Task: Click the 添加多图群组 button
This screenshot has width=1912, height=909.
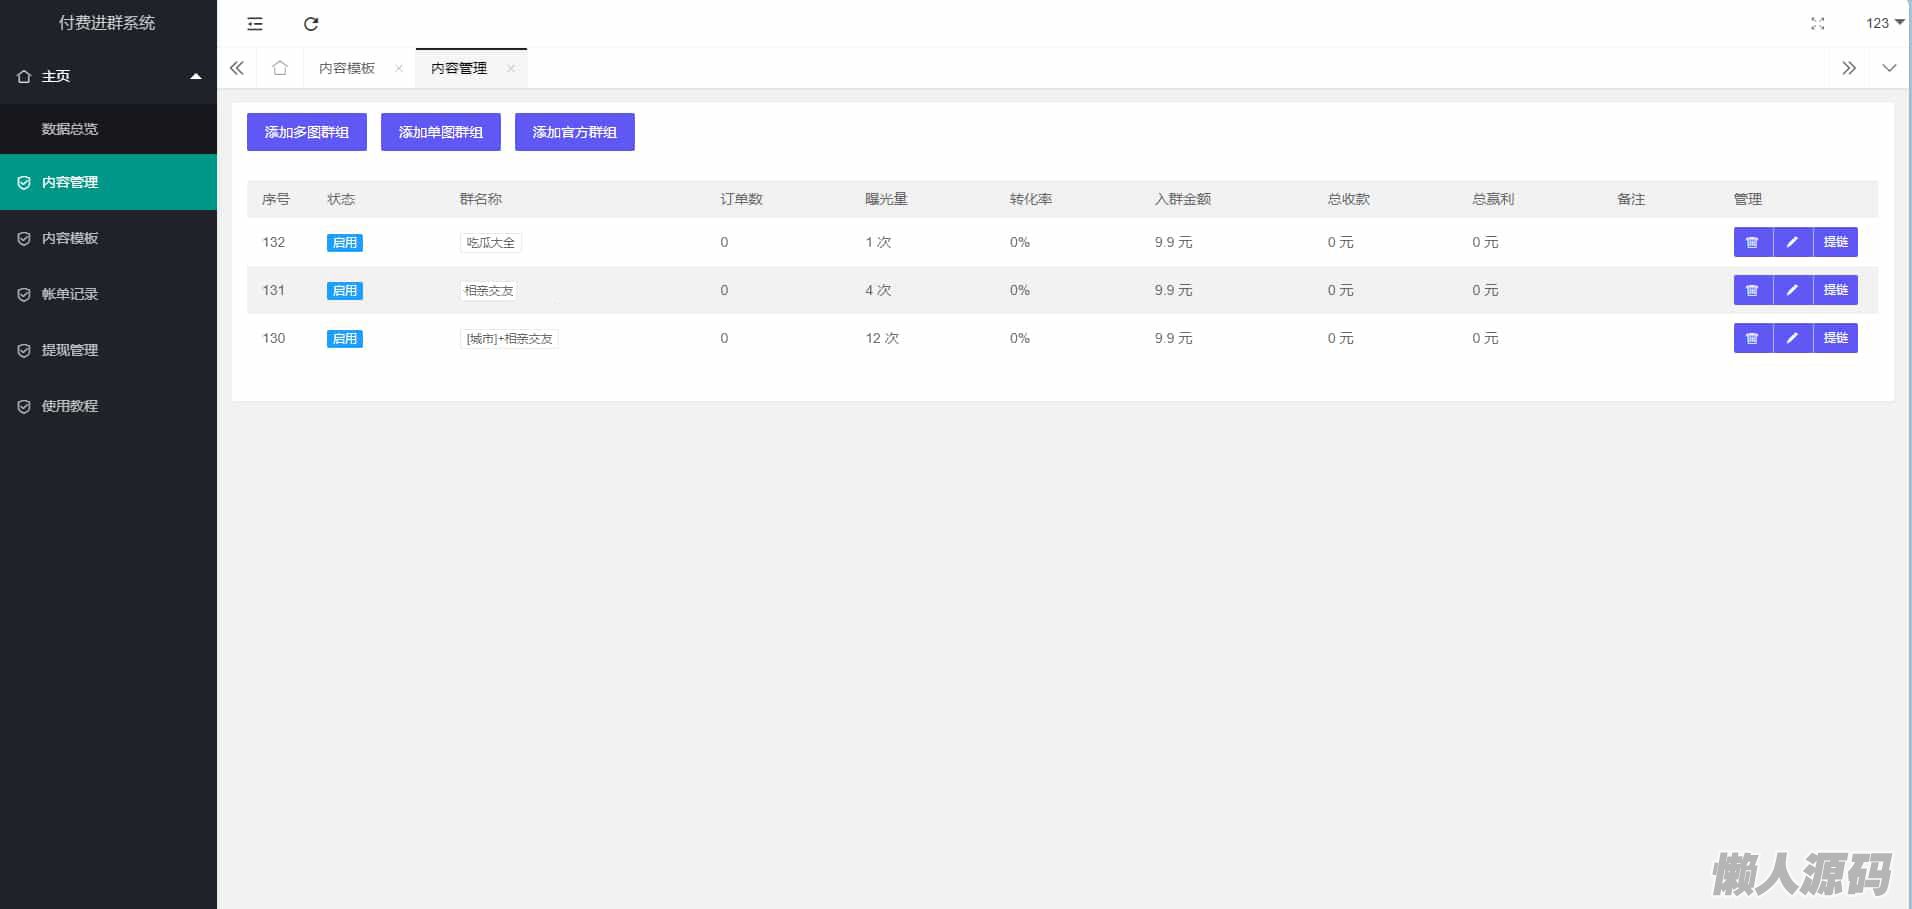Action: (x=306, y=132)
